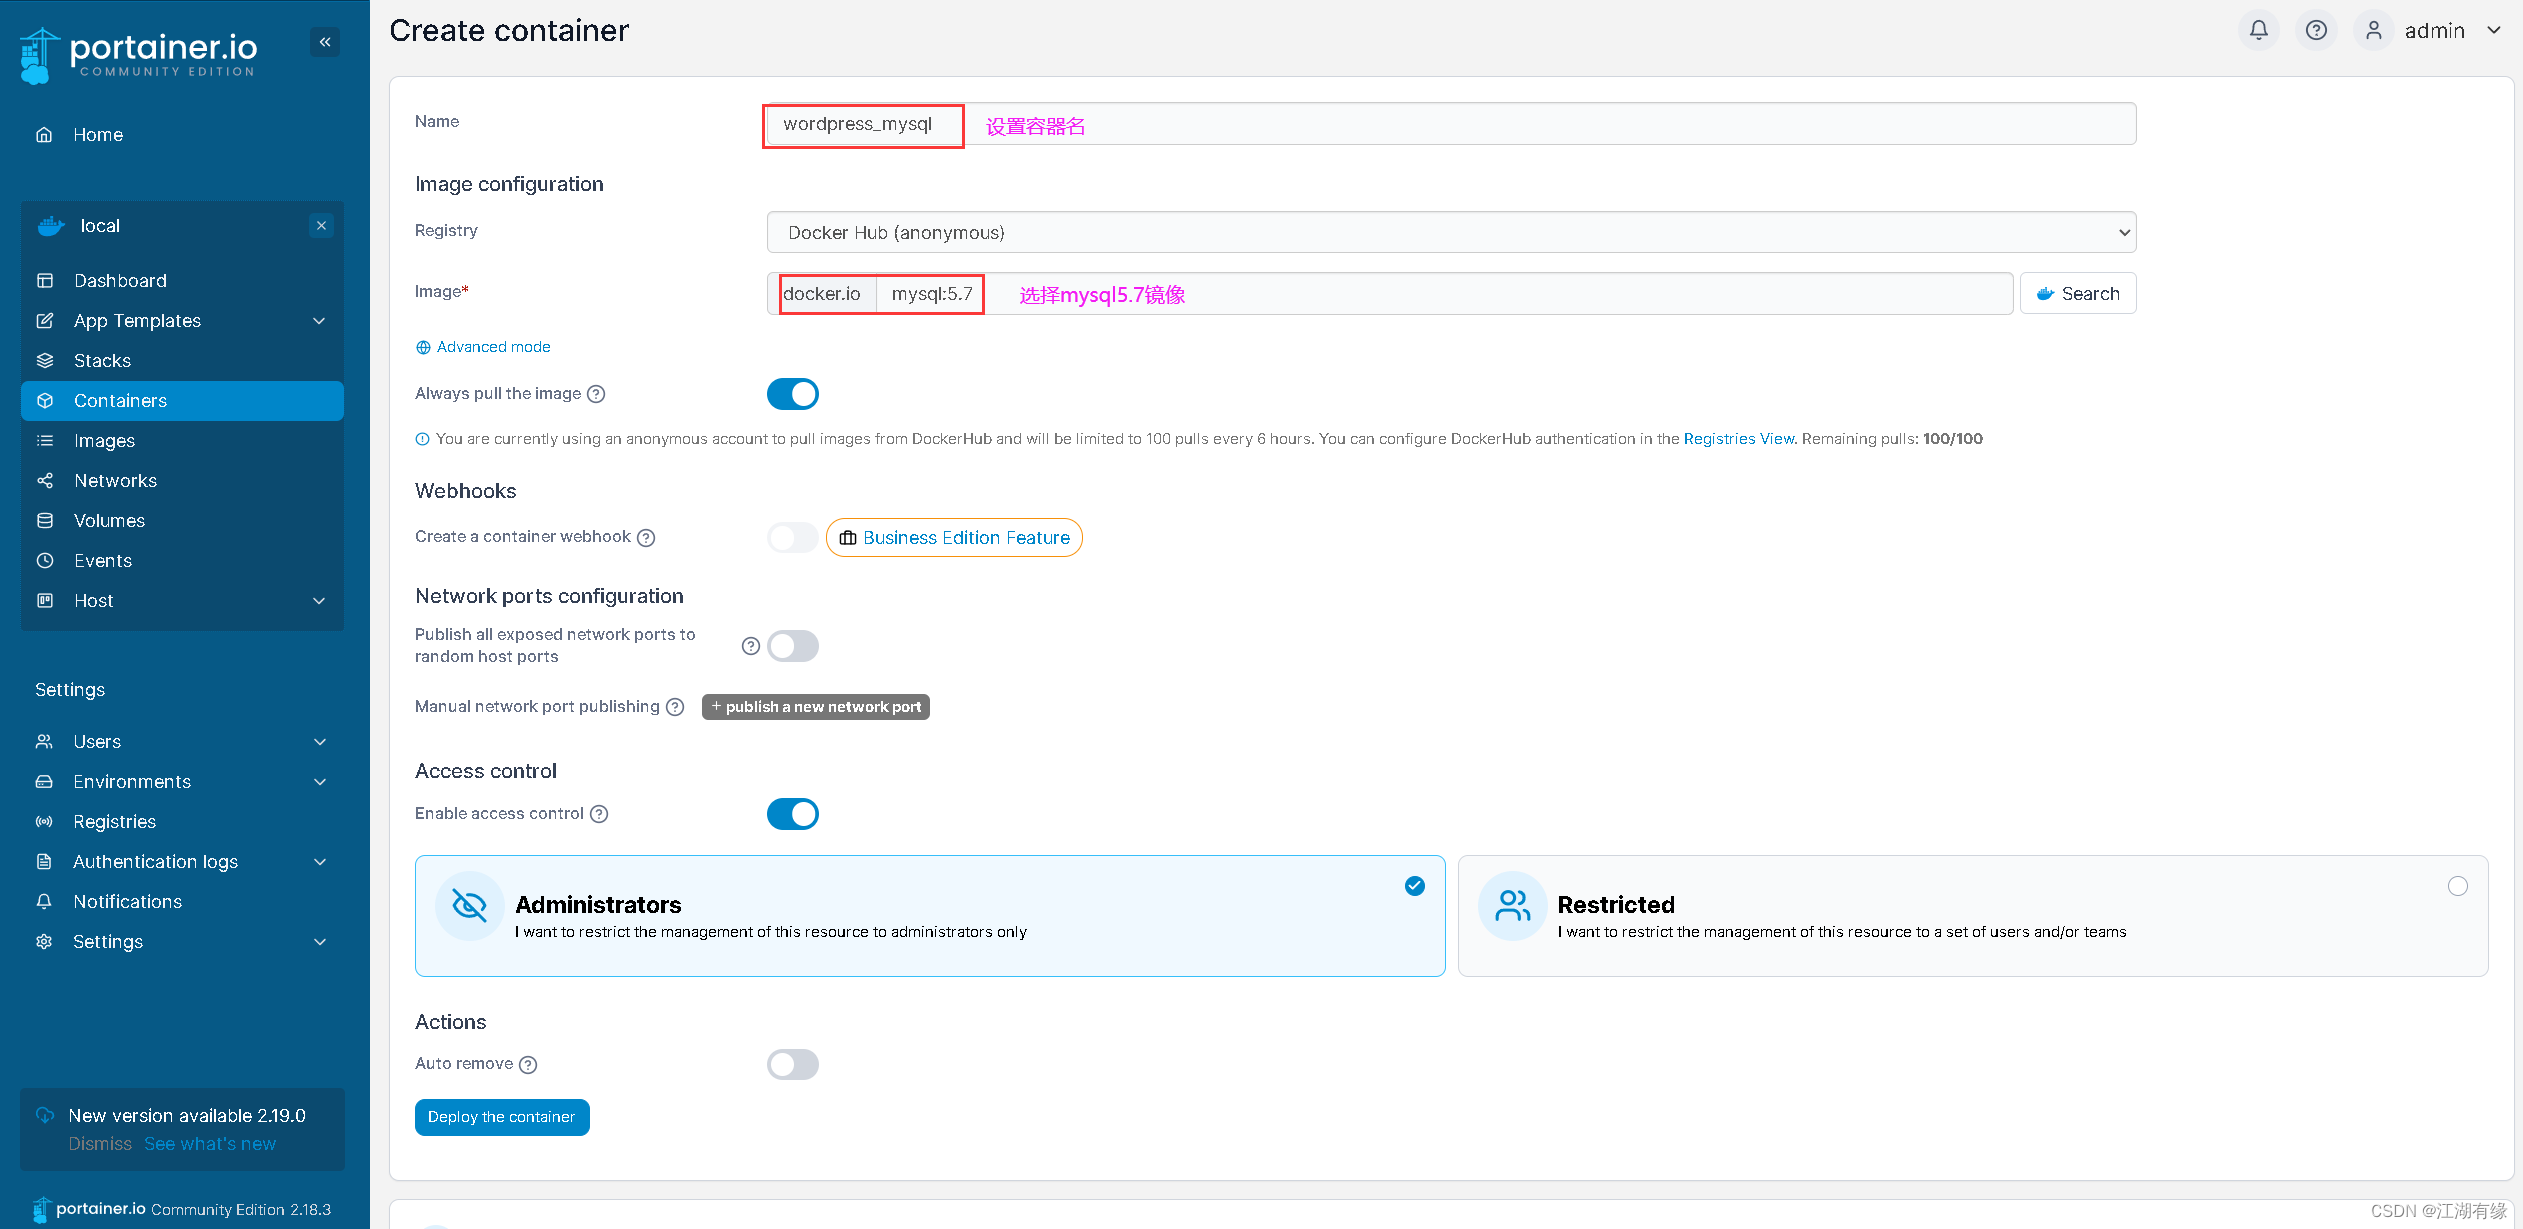Image resolution: width=2523 pixels, height=1229 pixels.
Task: Click the Events sidebar icon
Action: pos(48,560)
